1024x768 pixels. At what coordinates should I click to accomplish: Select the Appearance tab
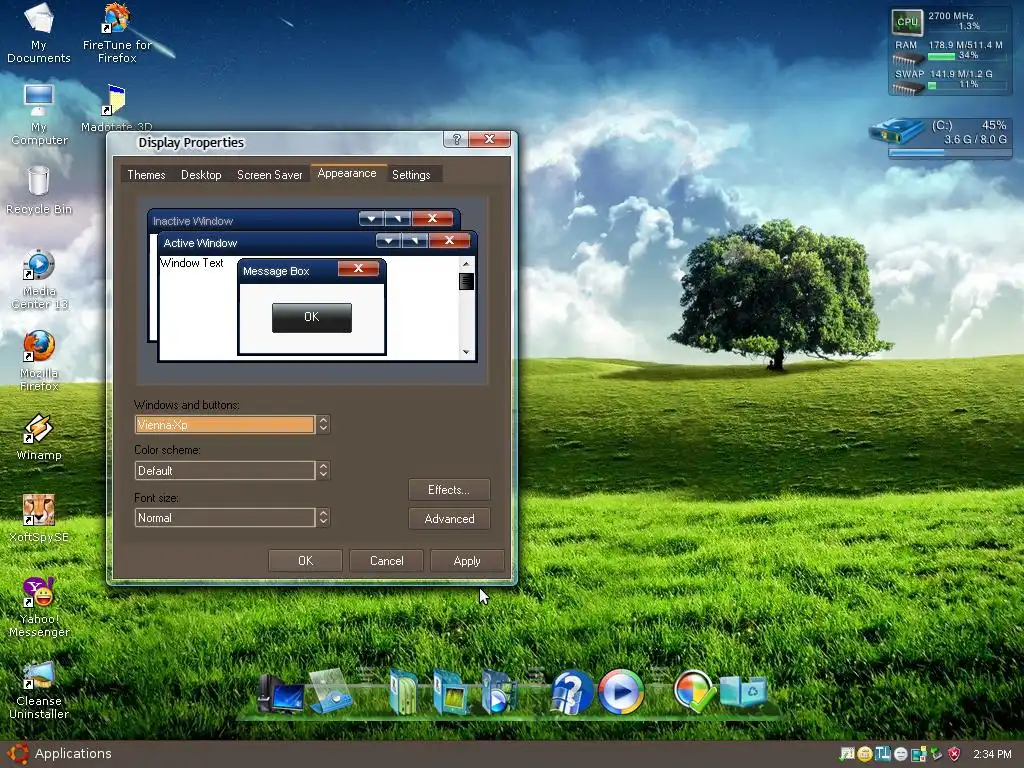(347, 173)
